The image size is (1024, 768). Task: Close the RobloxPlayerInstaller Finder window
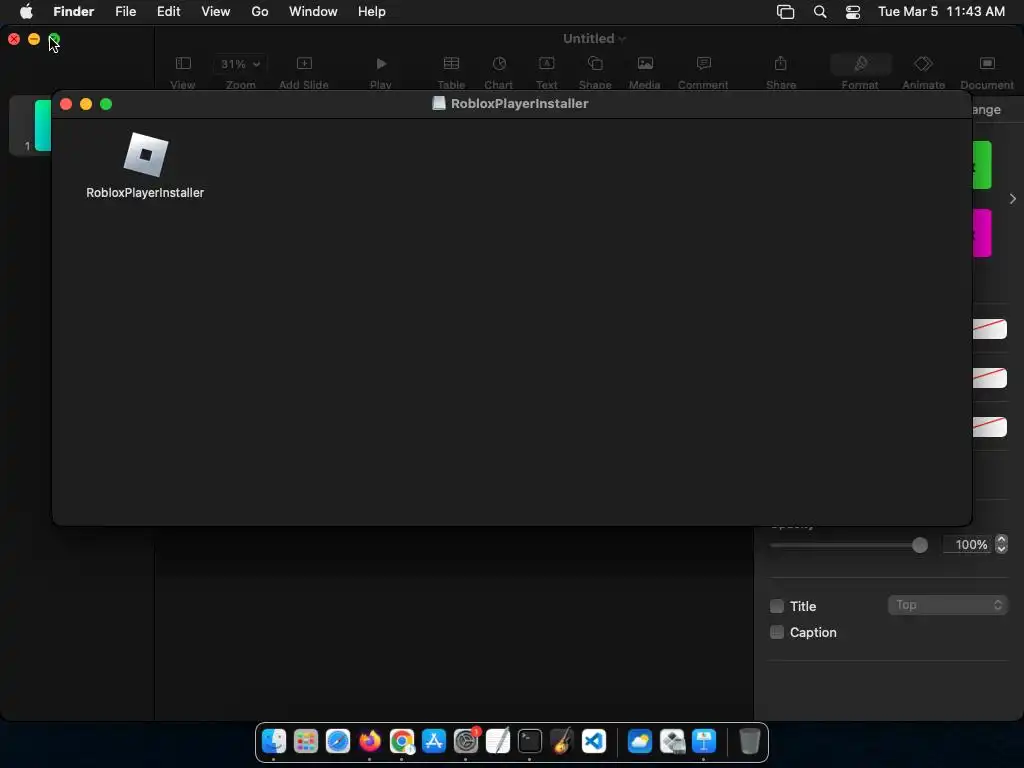[66, 104]
